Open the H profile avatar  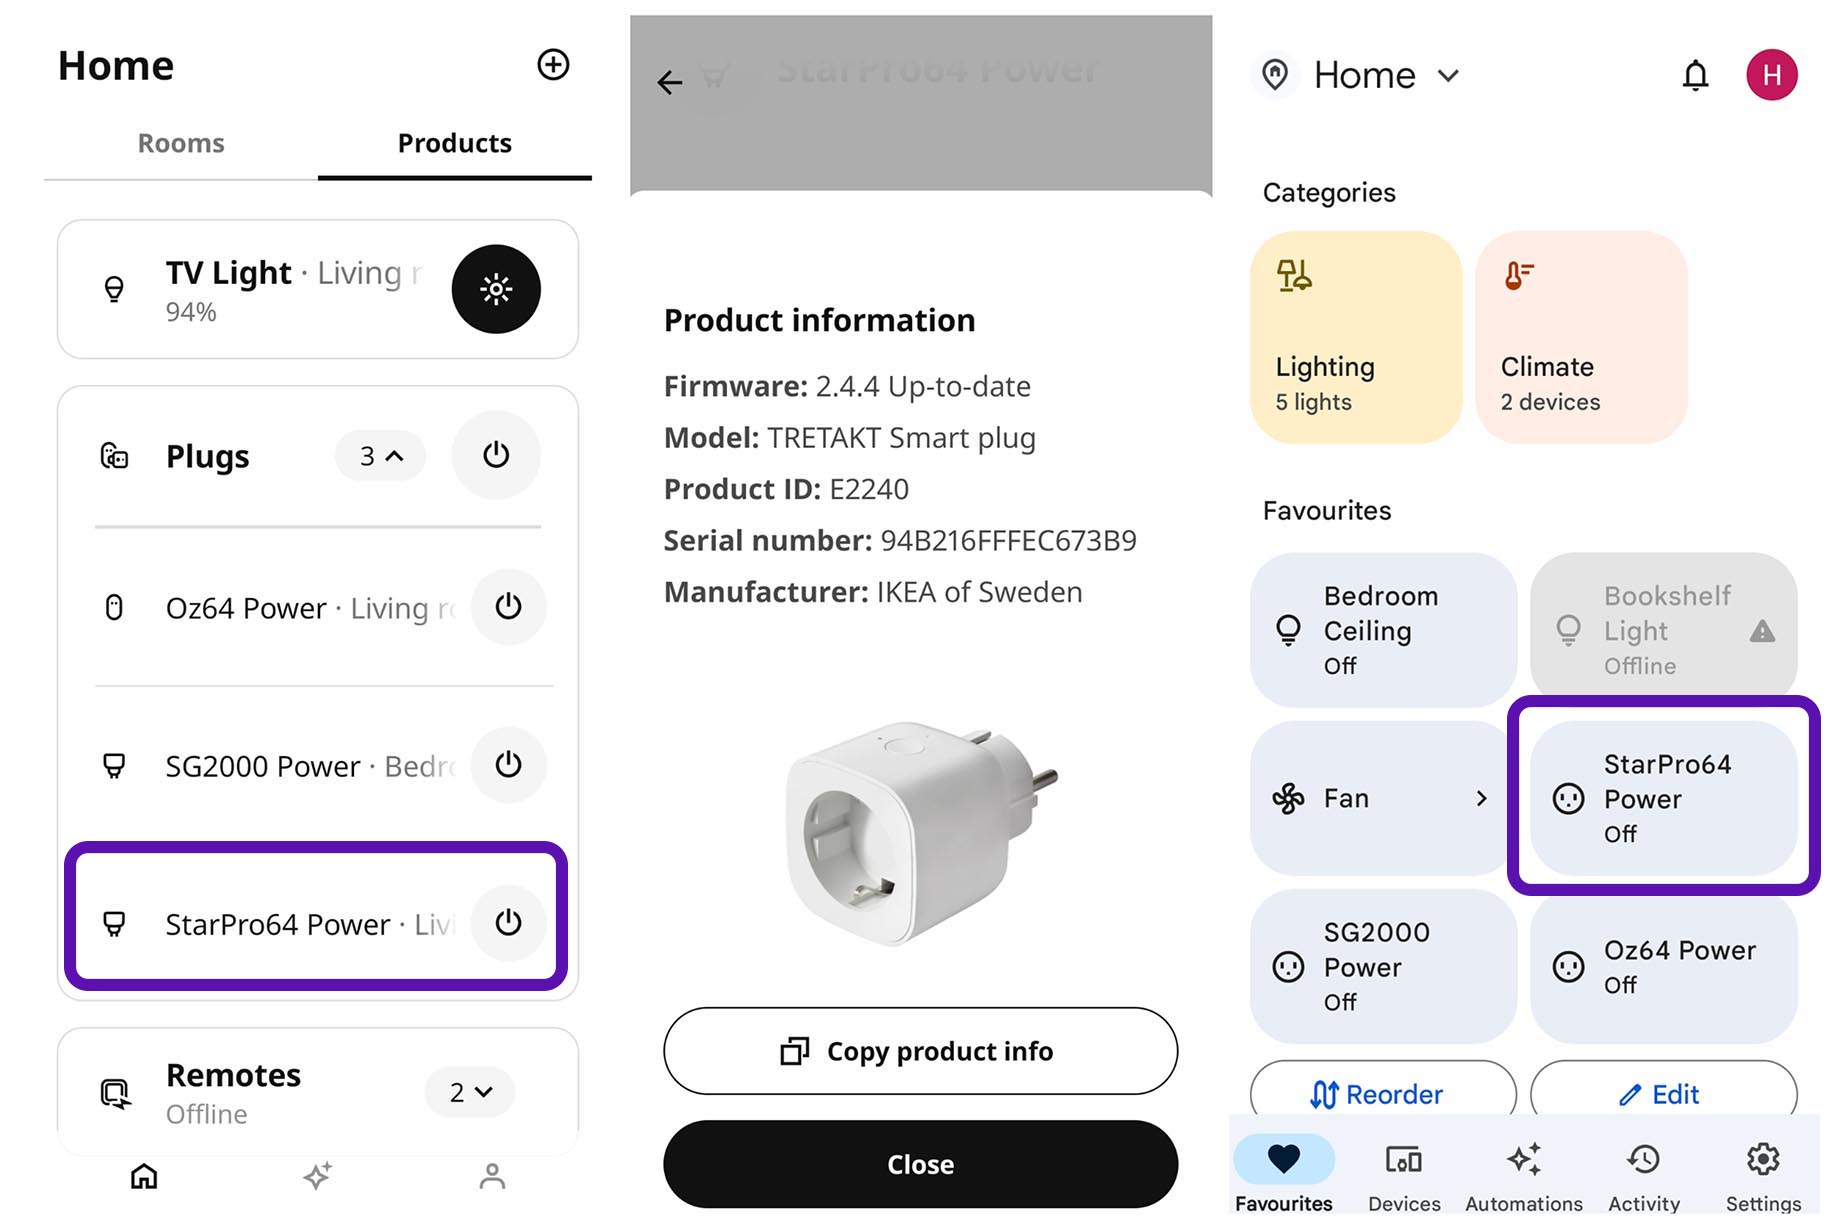(x=1770, y=75)
